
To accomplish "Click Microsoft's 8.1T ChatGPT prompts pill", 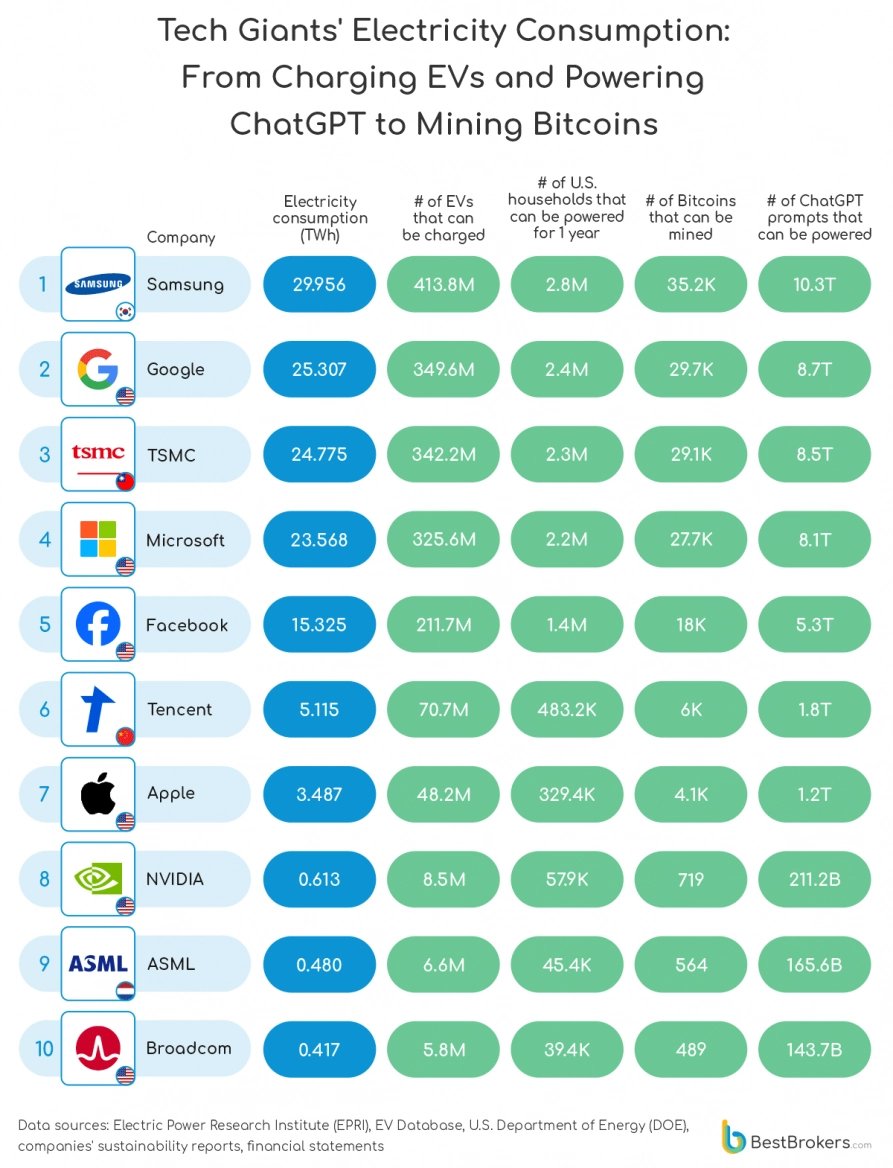I will [x=814, y=540].
